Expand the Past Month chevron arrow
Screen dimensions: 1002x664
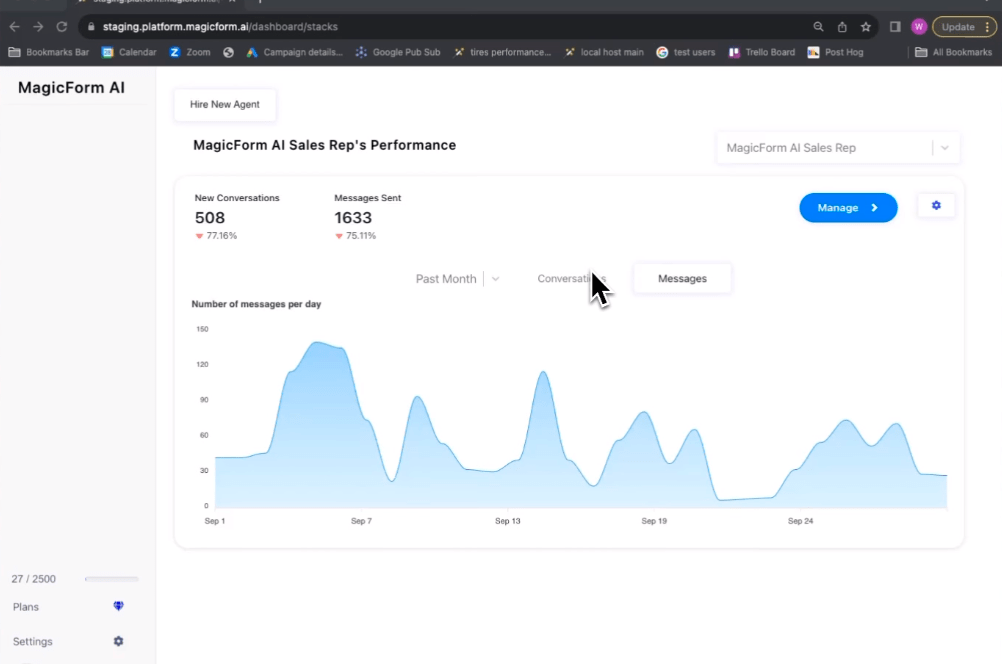tap(495, 279)
